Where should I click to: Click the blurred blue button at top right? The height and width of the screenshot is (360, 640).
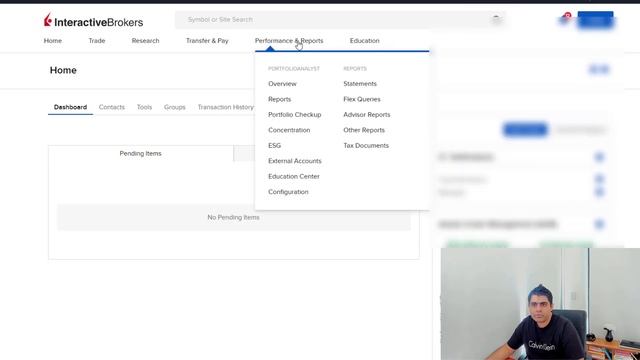coord(596,20)
